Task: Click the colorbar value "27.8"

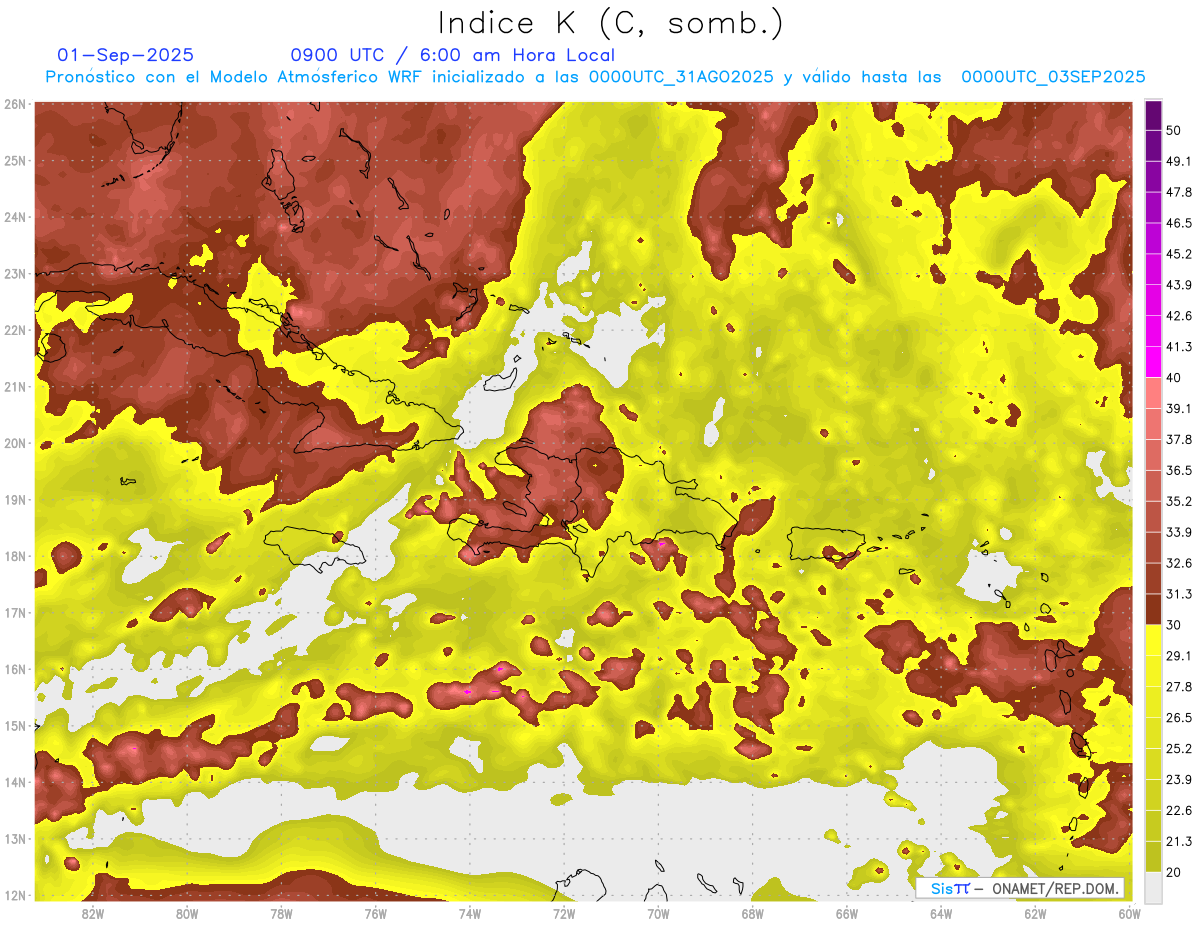Action: click(1178, 686)
